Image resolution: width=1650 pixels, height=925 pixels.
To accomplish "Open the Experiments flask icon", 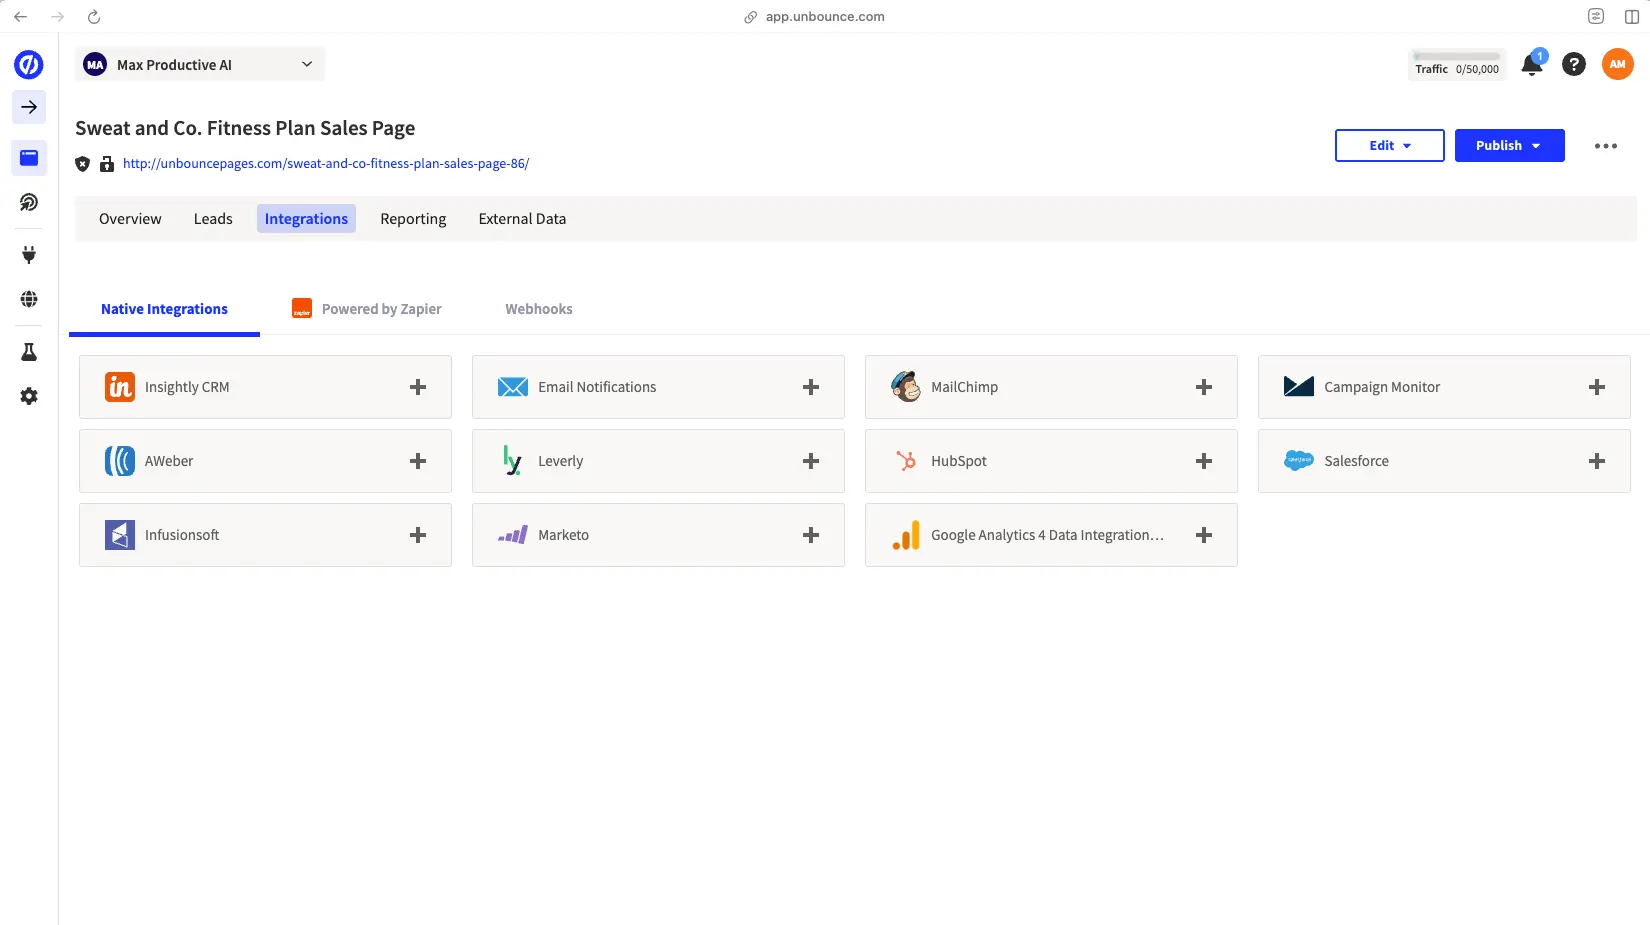I will click(28, 351).
